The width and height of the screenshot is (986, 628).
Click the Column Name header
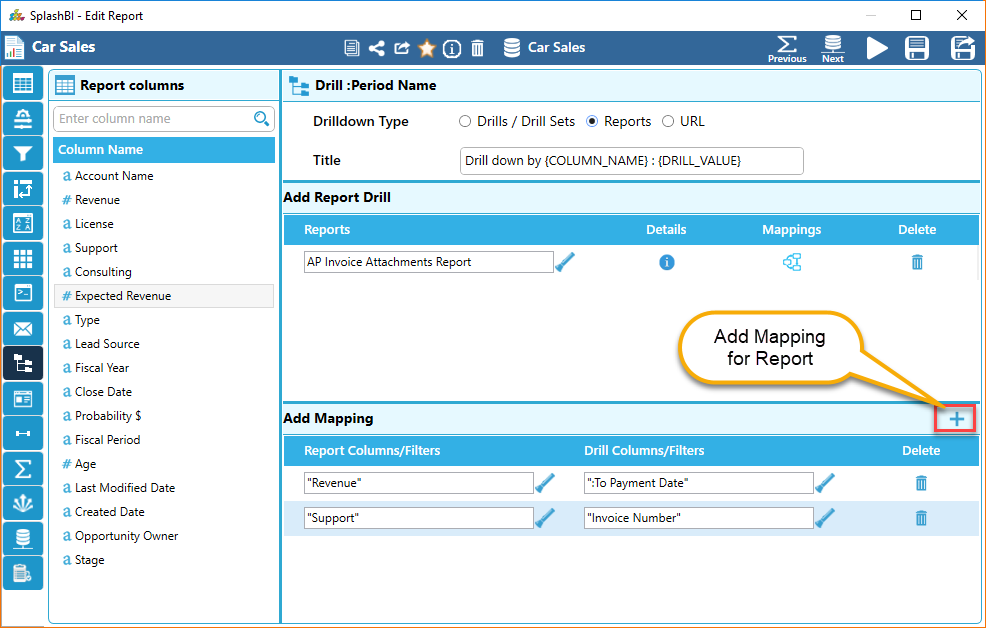(x=163, y=150)
